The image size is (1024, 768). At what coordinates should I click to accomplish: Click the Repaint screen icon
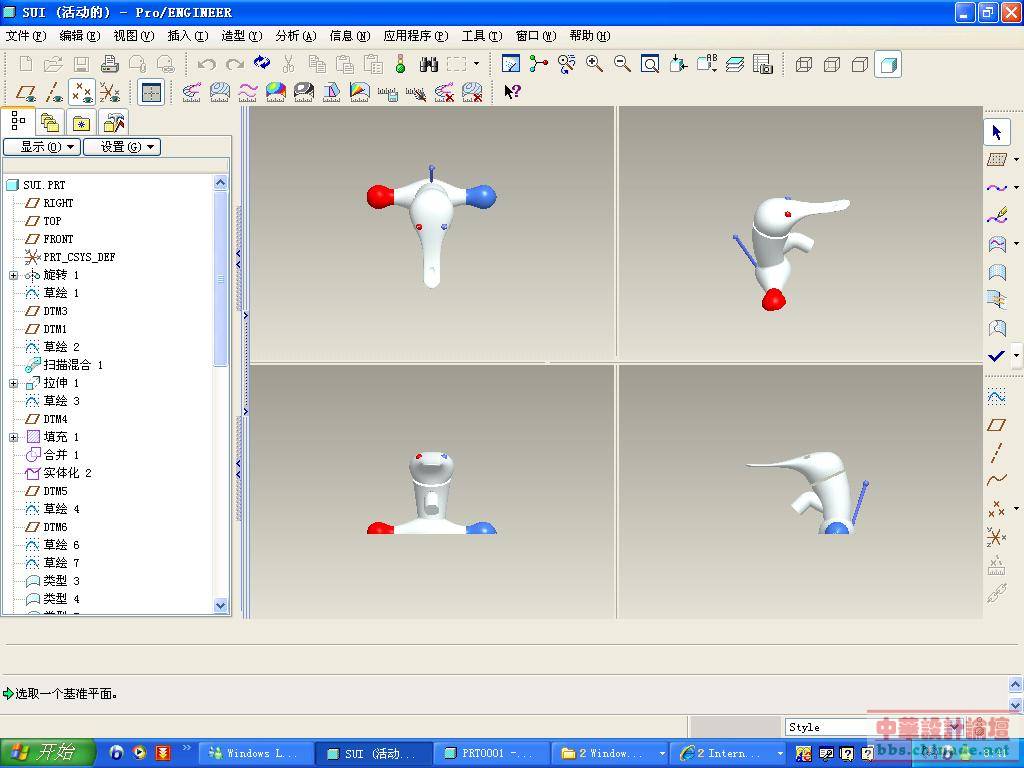(510, 64)
